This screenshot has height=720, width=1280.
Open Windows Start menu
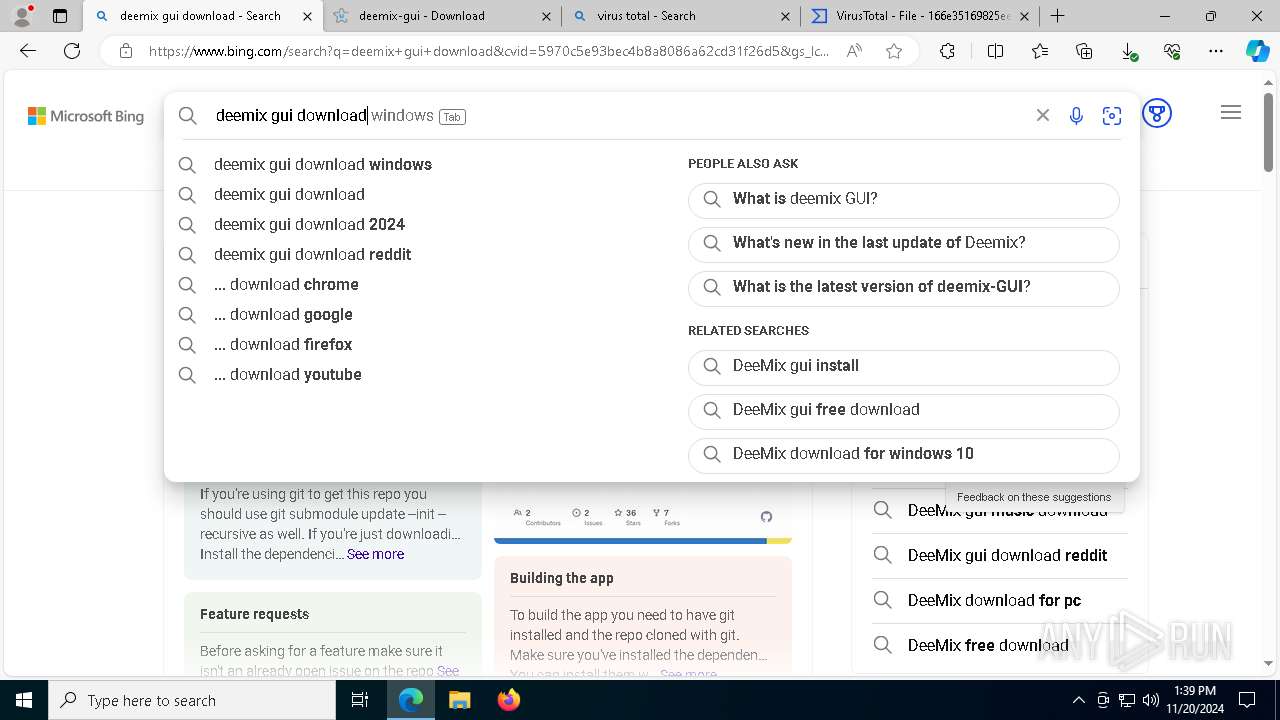24,700
